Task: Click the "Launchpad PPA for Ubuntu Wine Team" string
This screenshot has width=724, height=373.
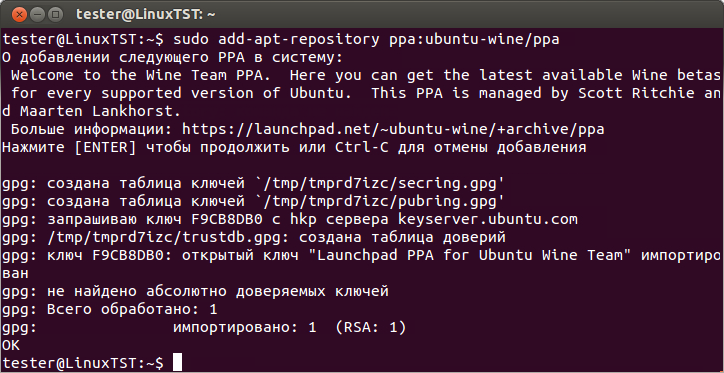Action: pyautogui.click(x=465, y=255)
